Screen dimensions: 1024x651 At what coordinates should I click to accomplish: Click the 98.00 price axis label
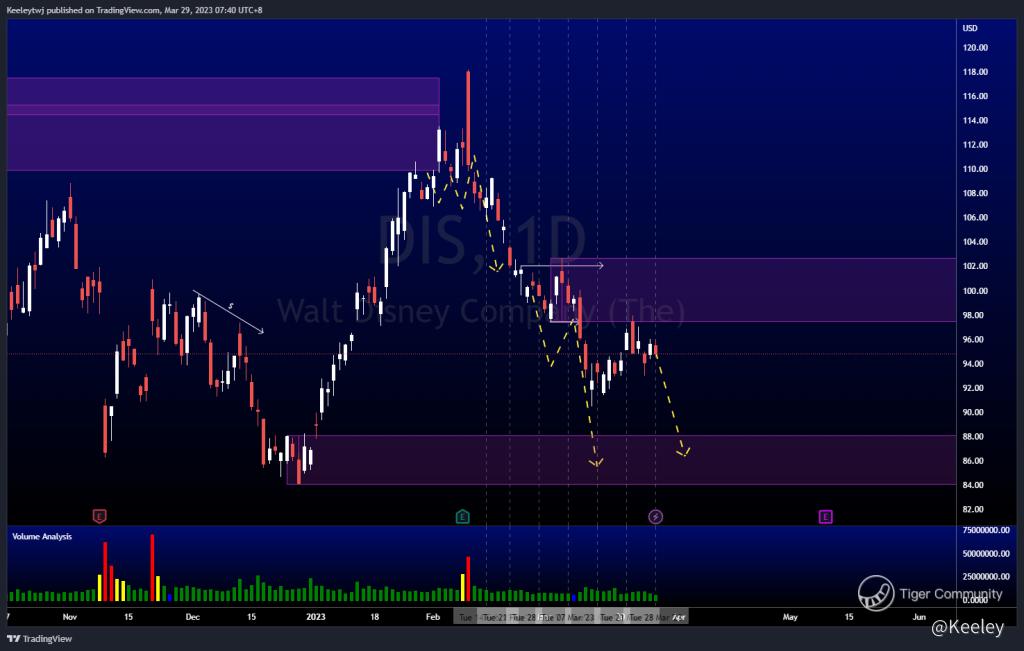[x=973, y=315]
